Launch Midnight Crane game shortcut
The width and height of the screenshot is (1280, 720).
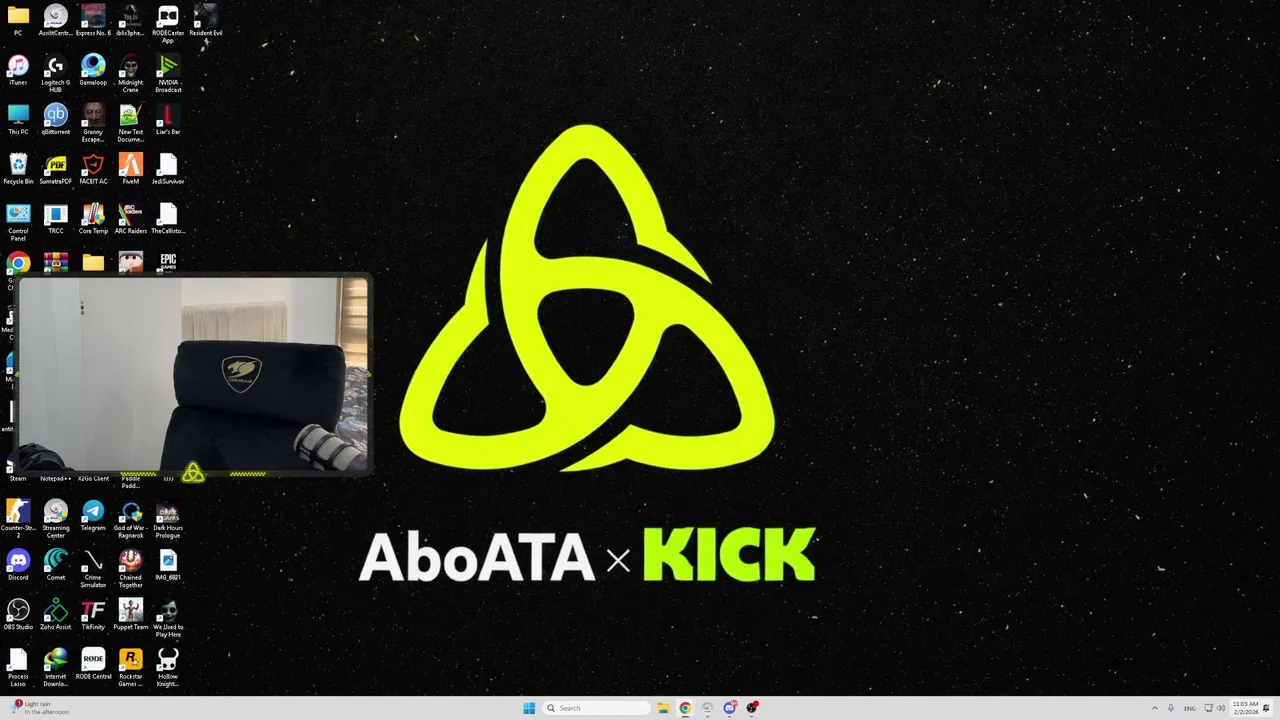[130, 73]
